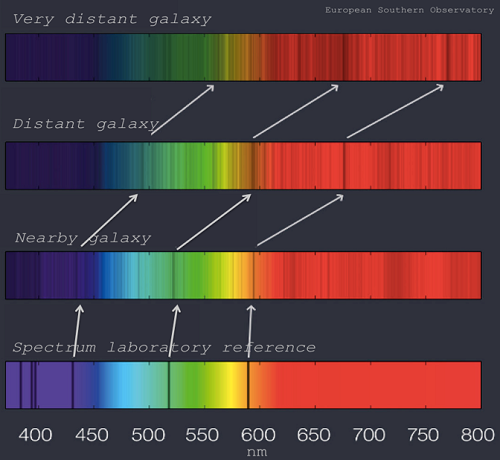Select the 'Very distant galaxy' label
Viewport: 500px width, 460px height.
[x=112, y=19]
